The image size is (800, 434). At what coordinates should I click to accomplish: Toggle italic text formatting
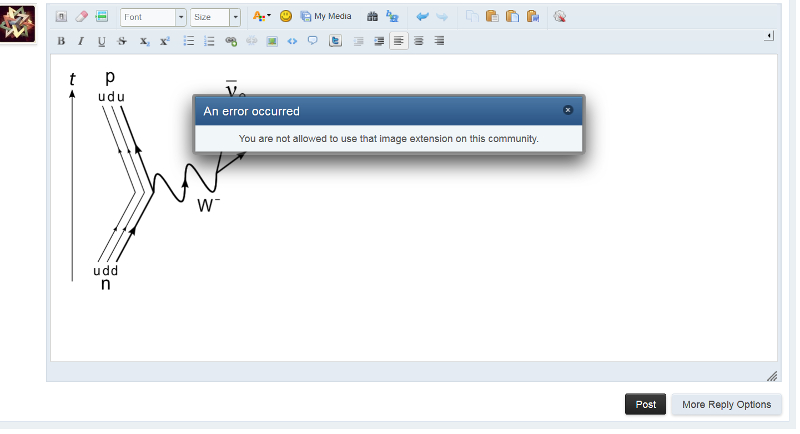pos(81,41)
